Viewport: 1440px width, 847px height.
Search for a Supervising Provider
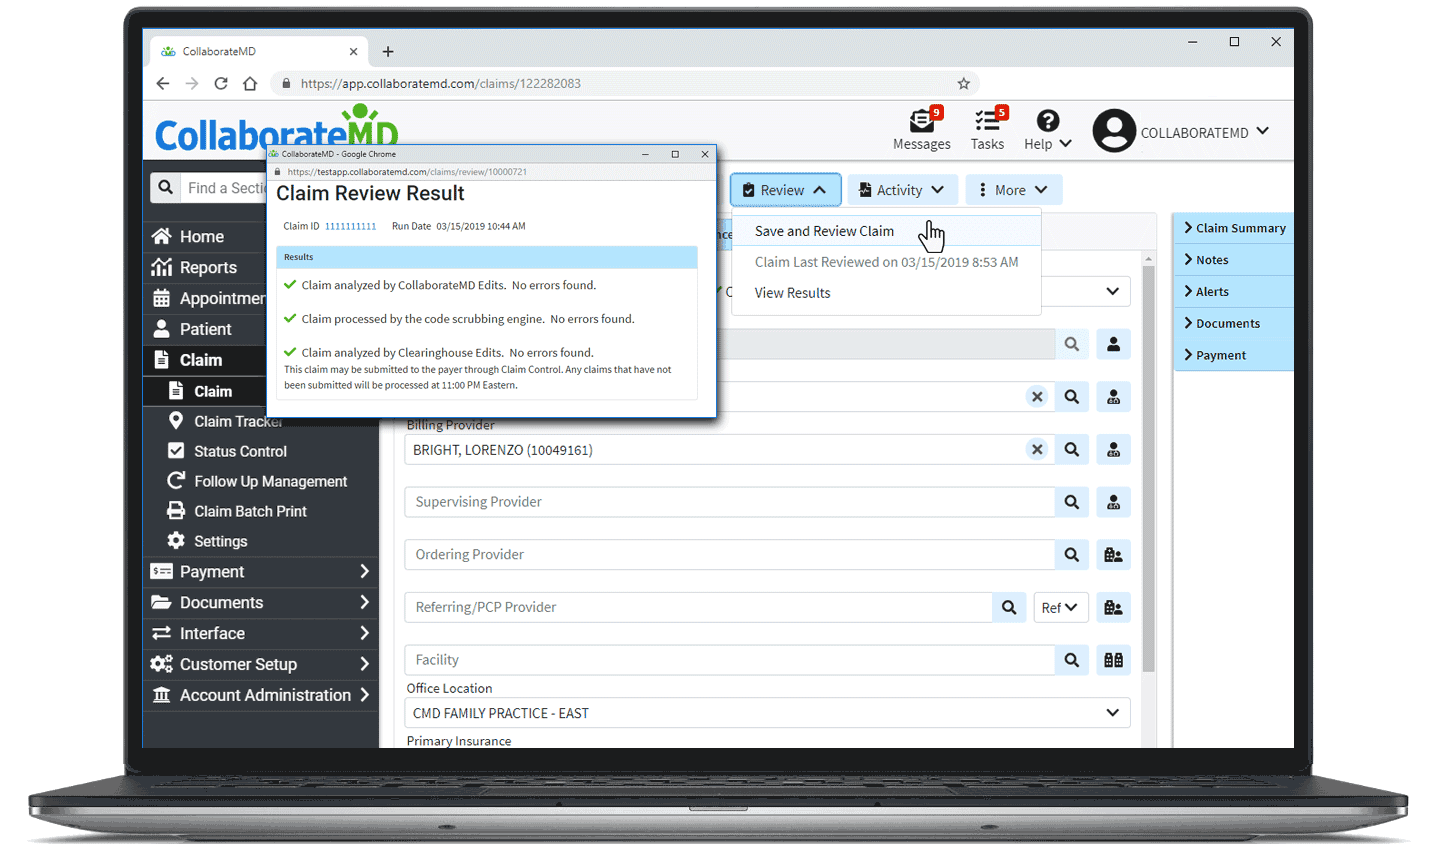(1072, 502)
